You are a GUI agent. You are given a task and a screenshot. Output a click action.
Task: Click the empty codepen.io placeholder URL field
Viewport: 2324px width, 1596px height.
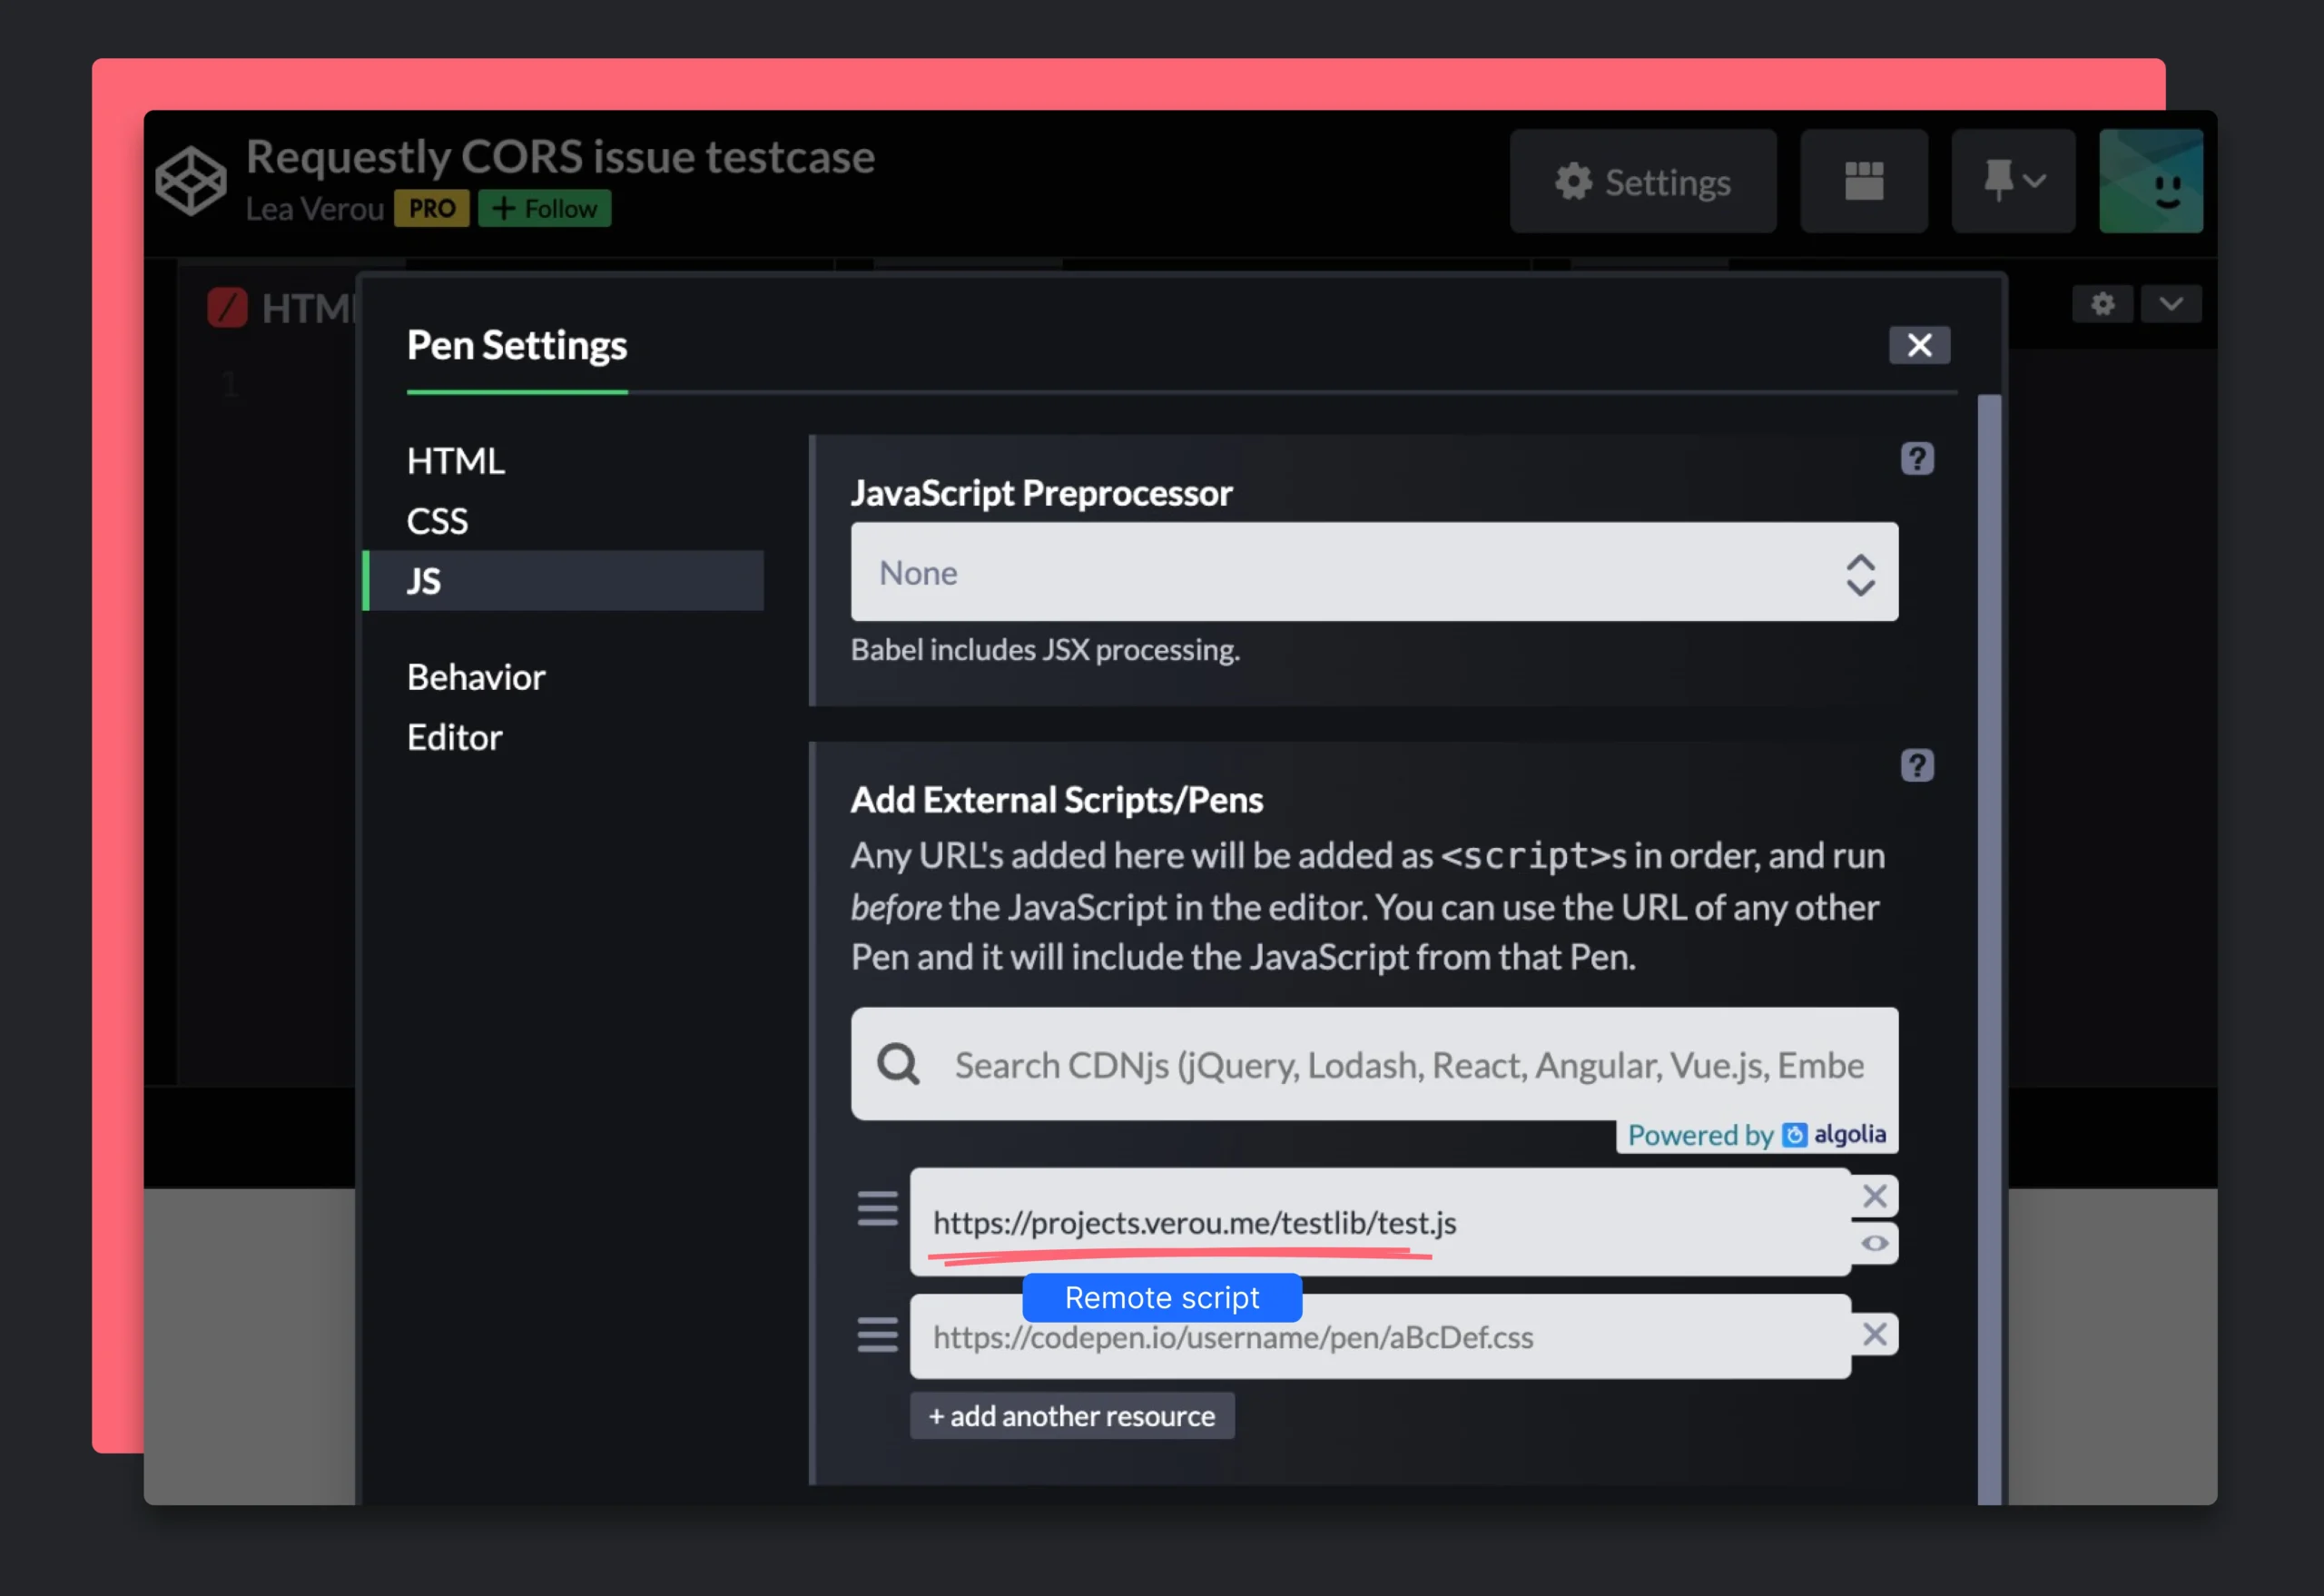point(1380,1337)
